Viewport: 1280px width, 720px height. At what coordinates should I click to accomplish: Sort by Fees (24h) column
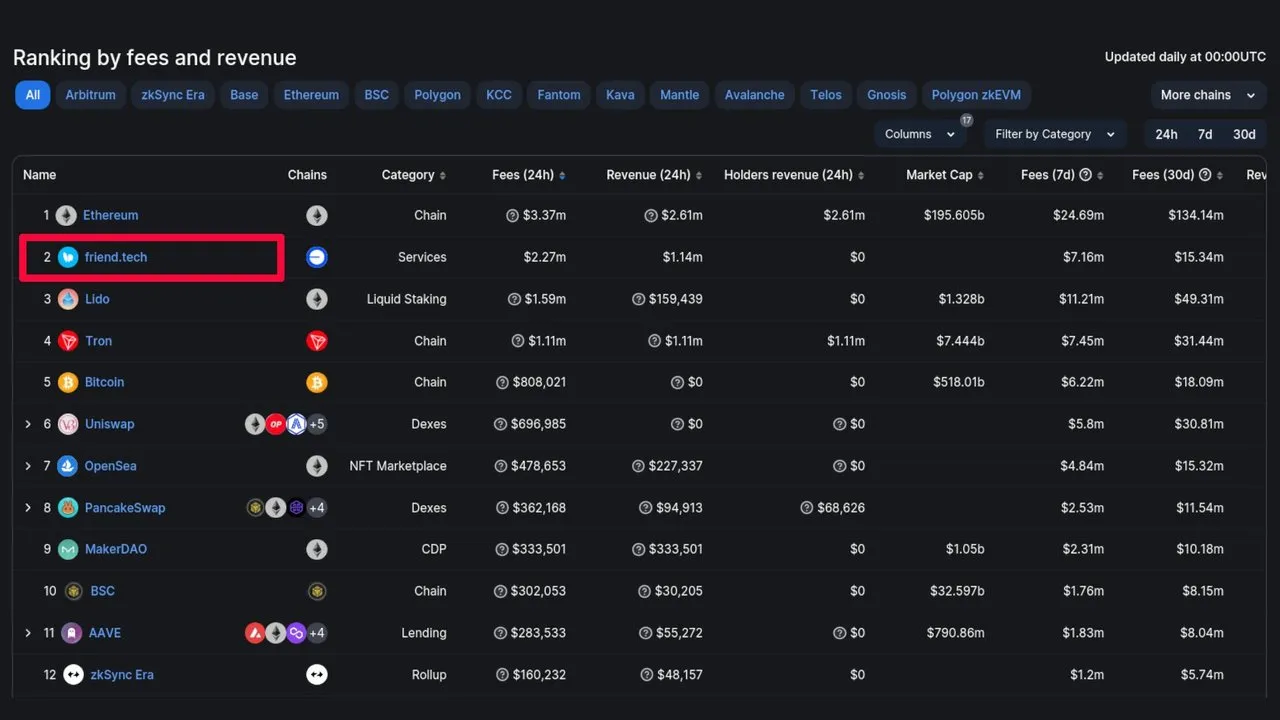[529, 175]
